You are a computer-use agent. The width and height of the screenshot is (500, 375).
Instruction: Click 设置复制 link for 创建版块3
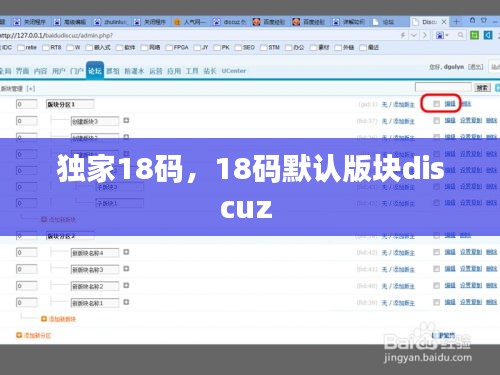(x=471, y=120)
